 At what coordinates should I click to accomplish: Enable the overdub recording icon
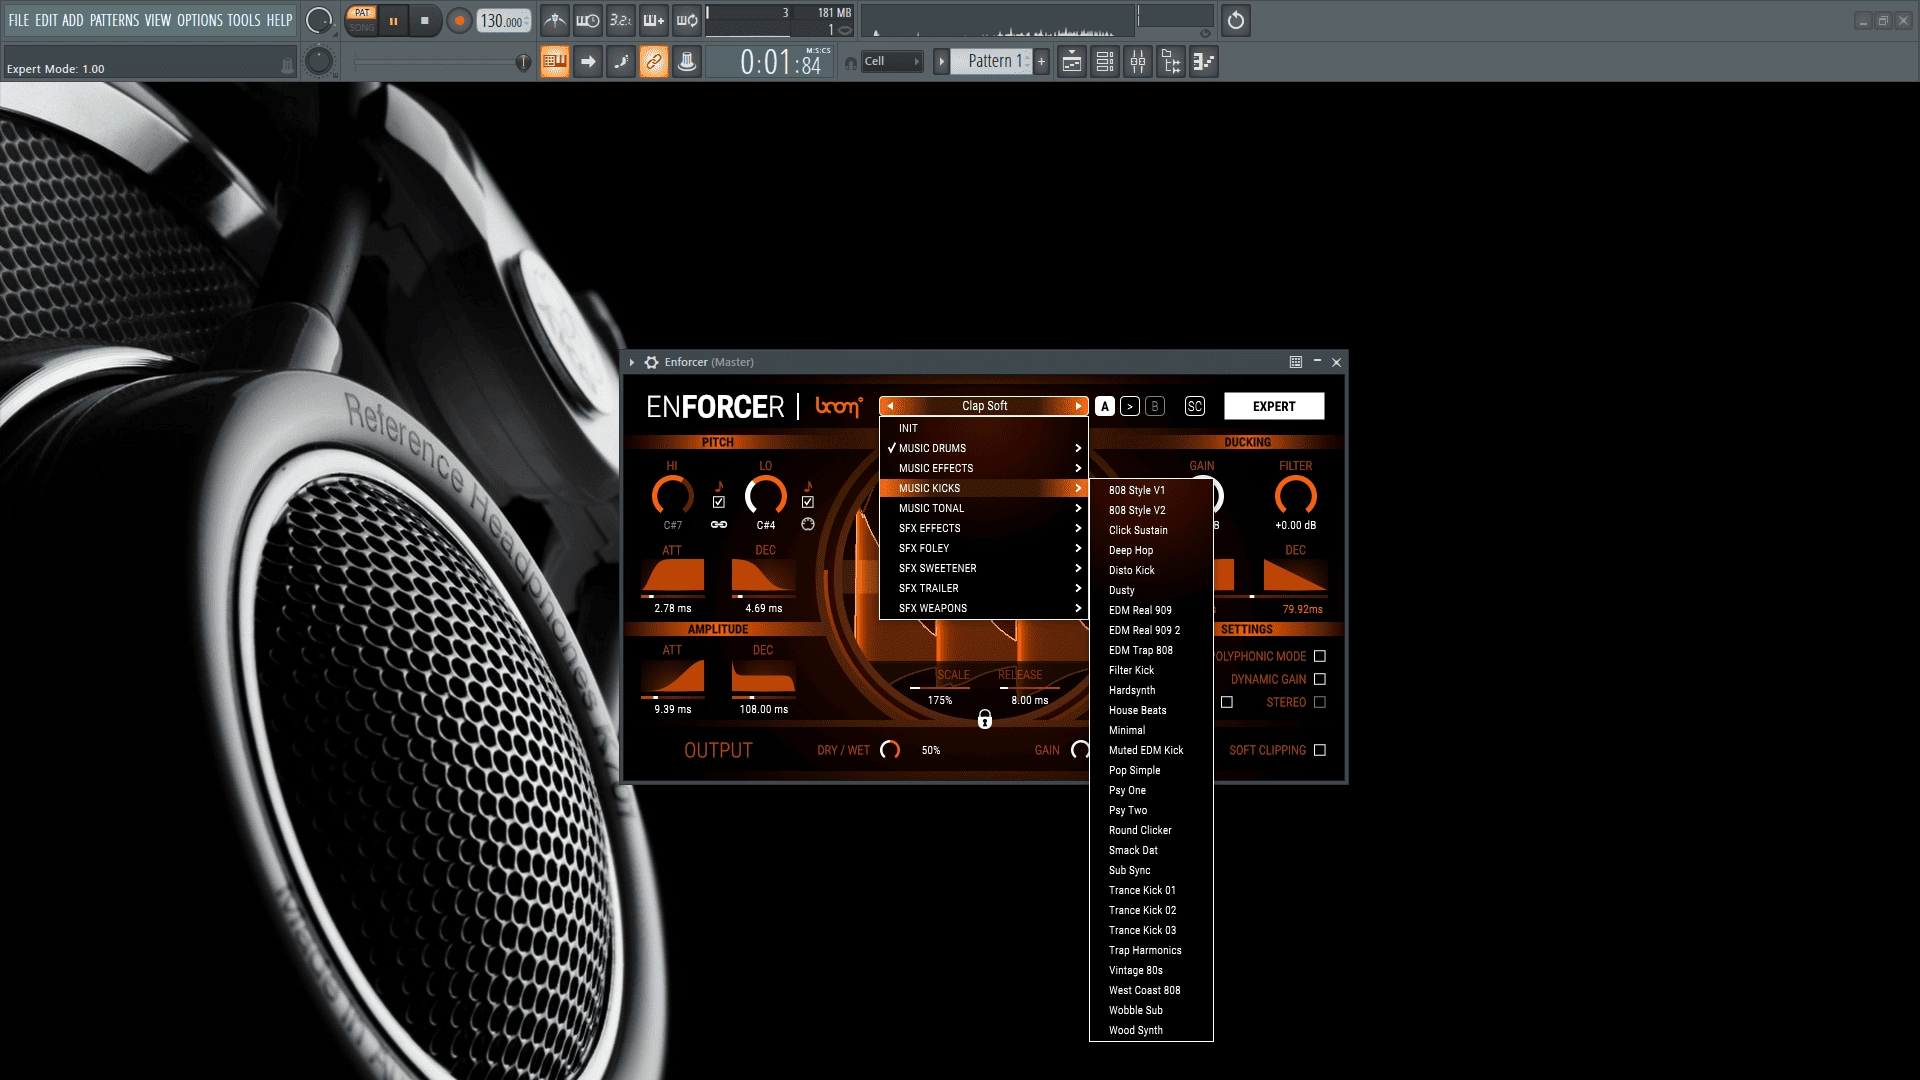[x=654, y=20]
